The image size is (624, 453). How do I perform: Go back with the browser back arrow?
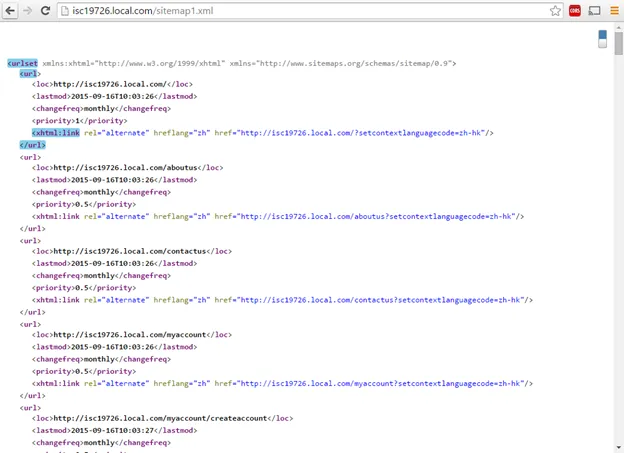pyautogui.click(x=10, y=11)
